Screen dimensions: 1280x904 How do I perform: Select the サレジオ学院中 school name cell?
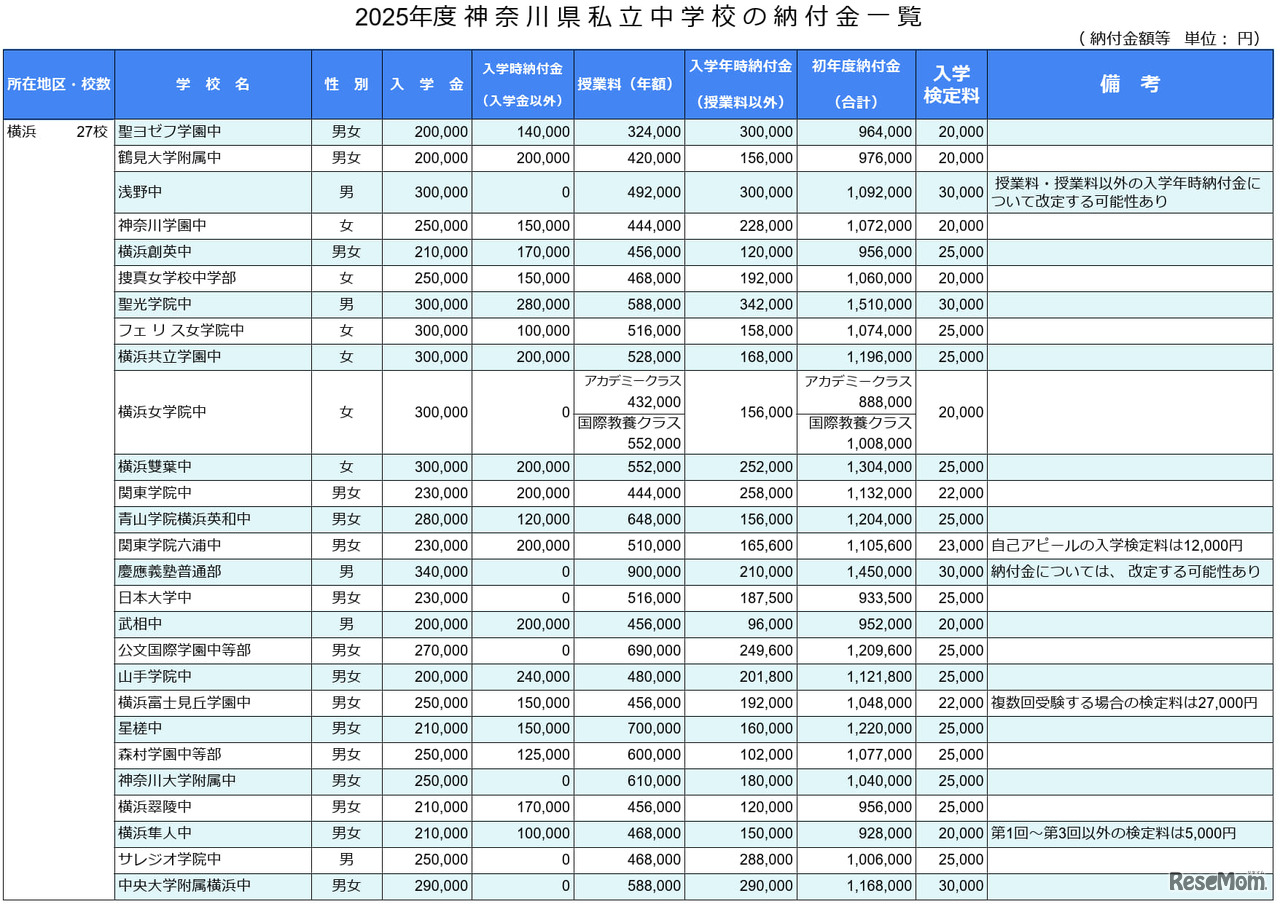click(x=213, y=859)
